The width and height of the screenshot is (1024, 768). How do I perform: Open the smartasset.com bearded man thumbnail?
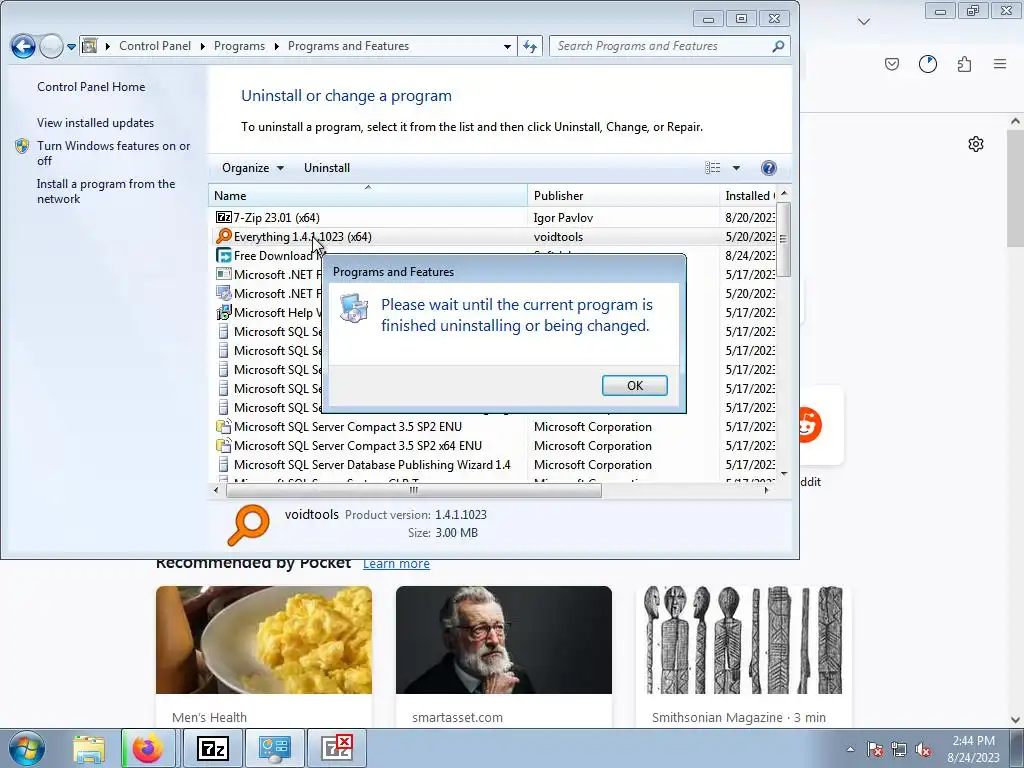[x=504, y=640]
